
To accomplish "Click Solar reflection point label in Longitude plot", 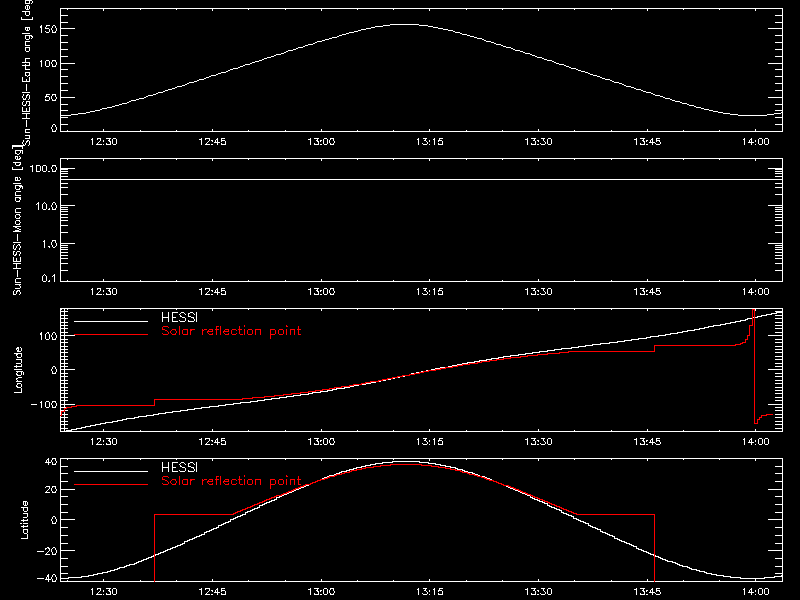I will click(231, 331).
